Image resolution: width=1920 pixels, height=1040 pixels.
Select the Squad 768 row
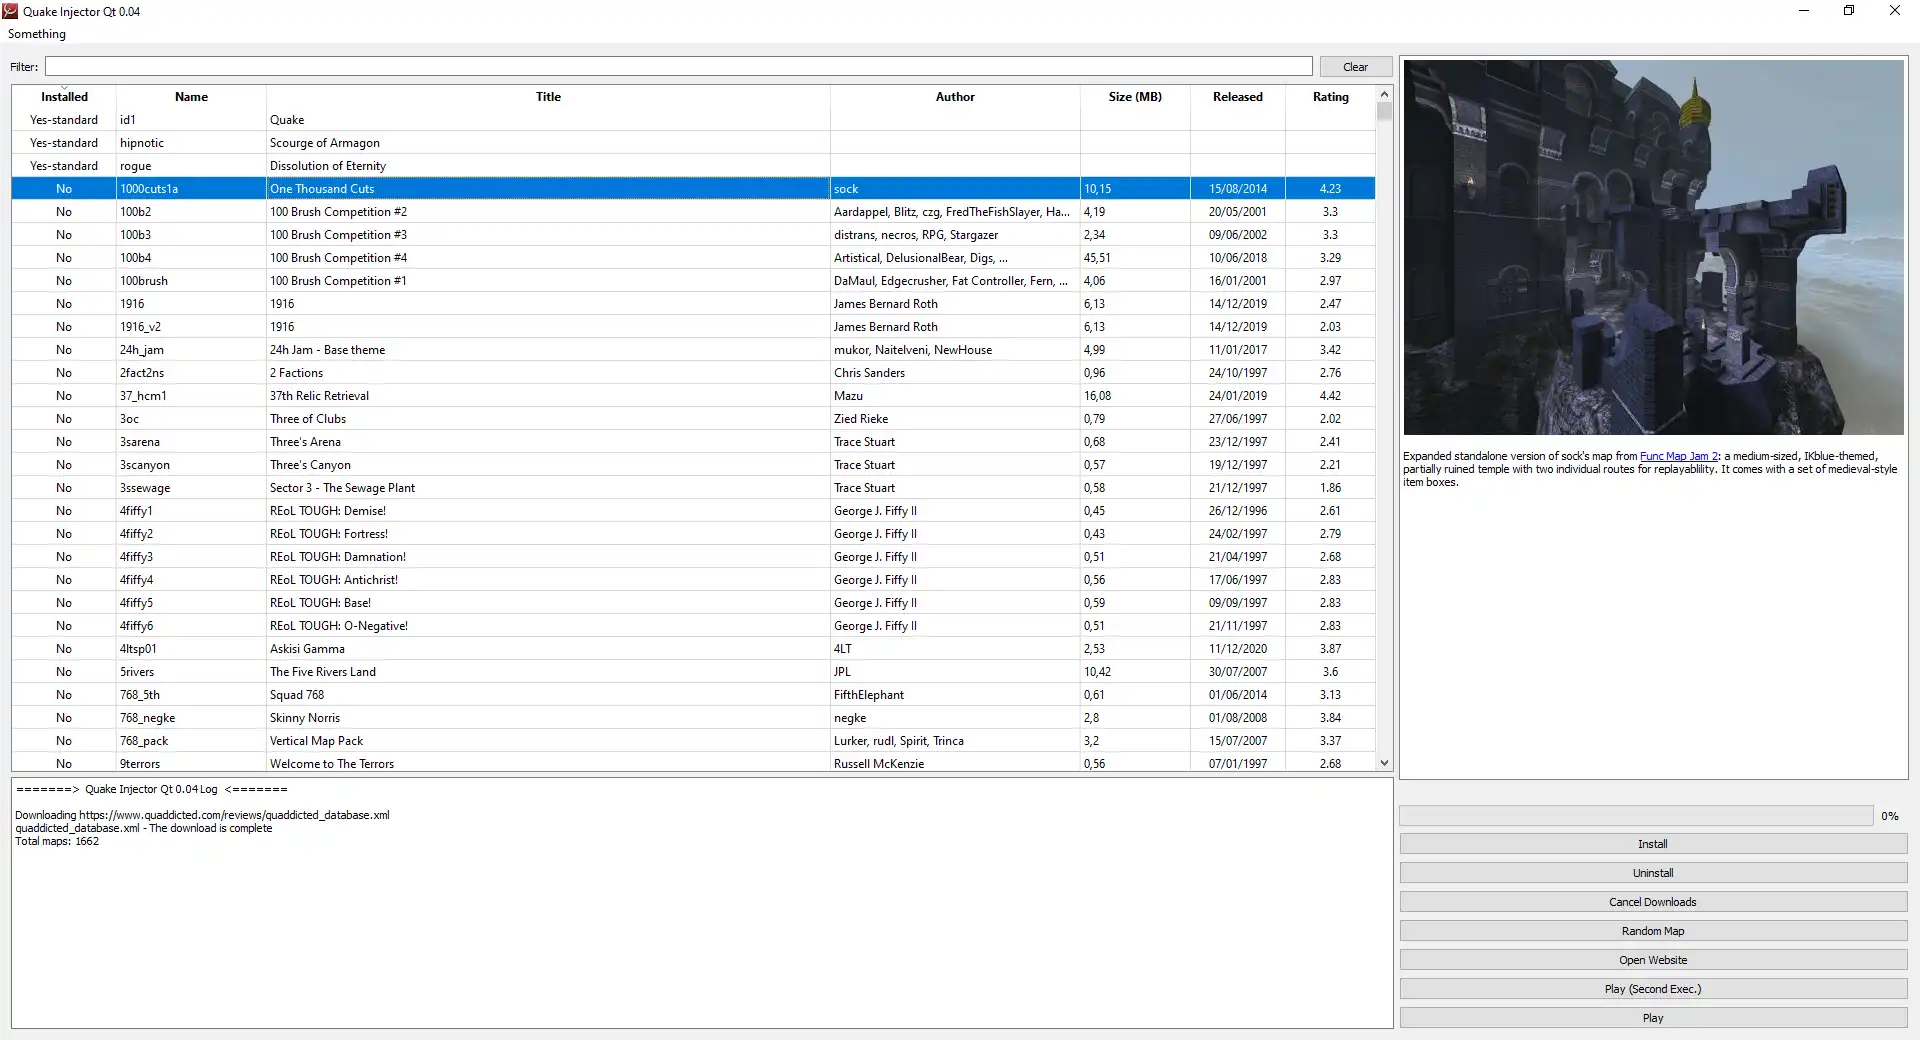click(x=693, y=695)
